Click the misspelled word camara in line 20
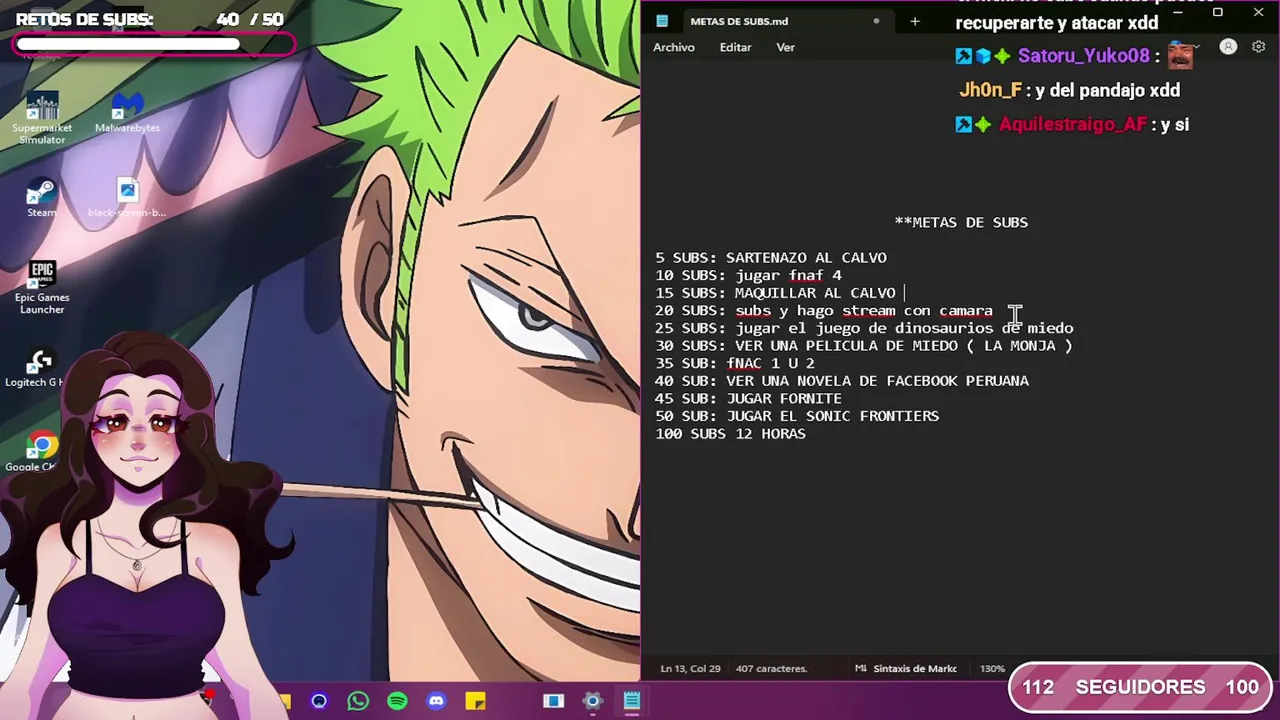 965,311
